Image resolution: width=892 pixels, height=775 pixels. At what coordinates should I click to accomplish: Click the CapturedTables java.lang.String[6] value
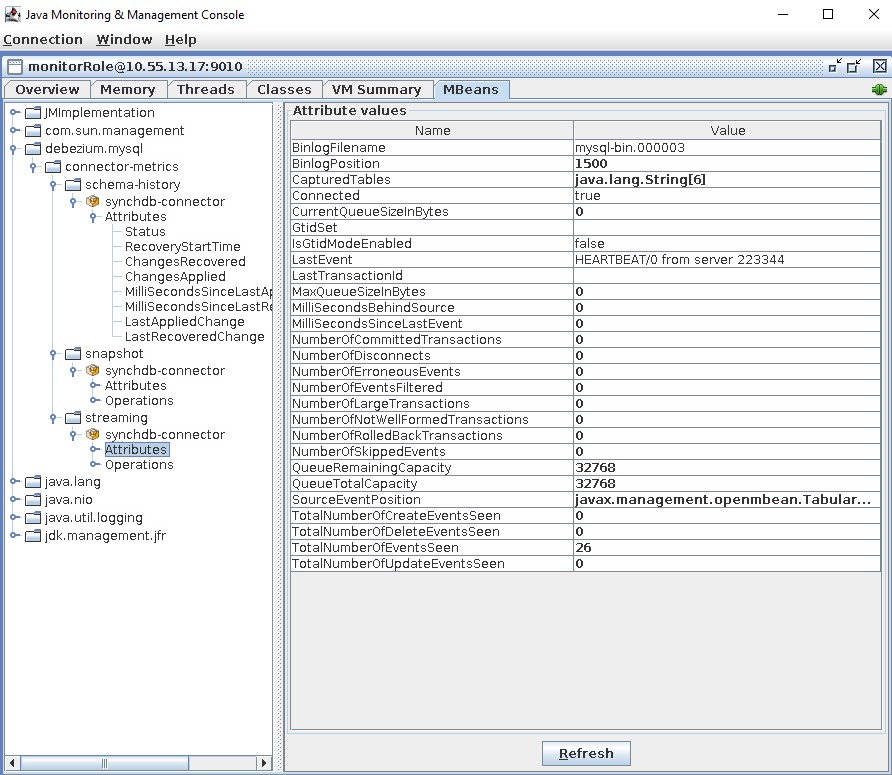(x=641, y=180)
